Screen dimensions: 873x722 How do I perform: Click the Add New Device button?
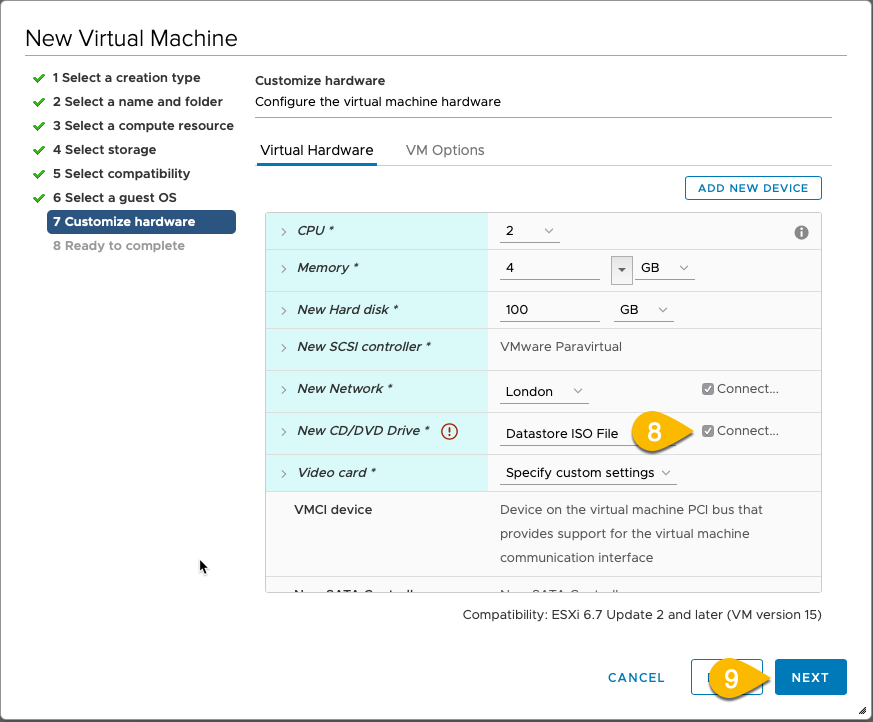tap(753, 188)
